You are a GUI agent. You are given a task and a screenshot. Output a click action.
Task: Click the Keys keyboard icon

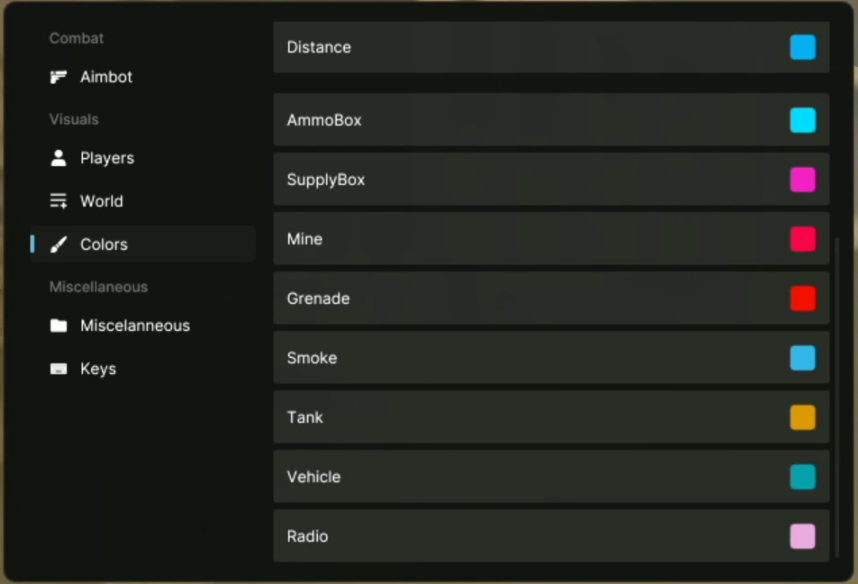point(59,369)
